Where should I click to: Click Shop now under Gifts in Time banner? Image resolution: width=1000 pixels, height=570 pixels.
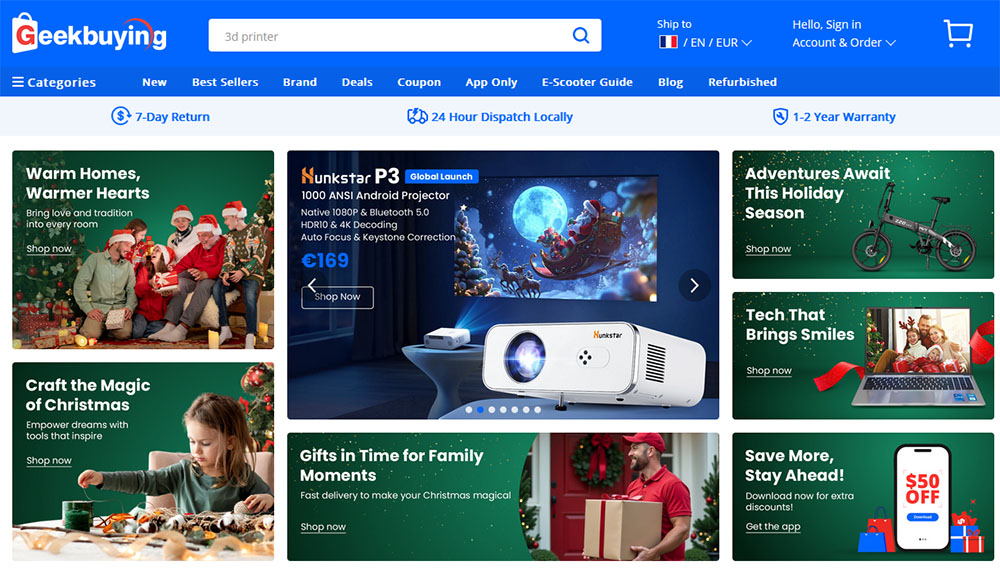(323, 527)
